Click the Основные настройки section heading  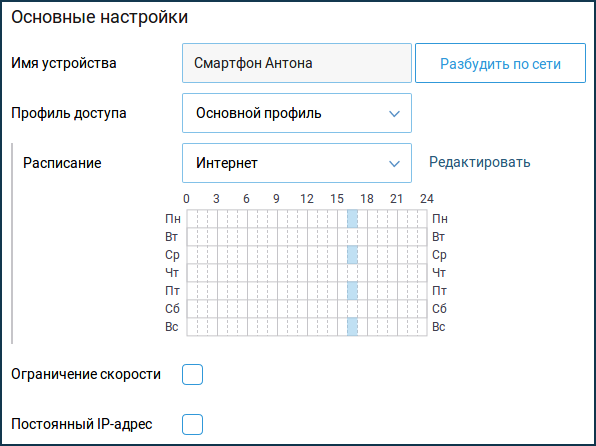pyautogui.click(x=100, y=17)
